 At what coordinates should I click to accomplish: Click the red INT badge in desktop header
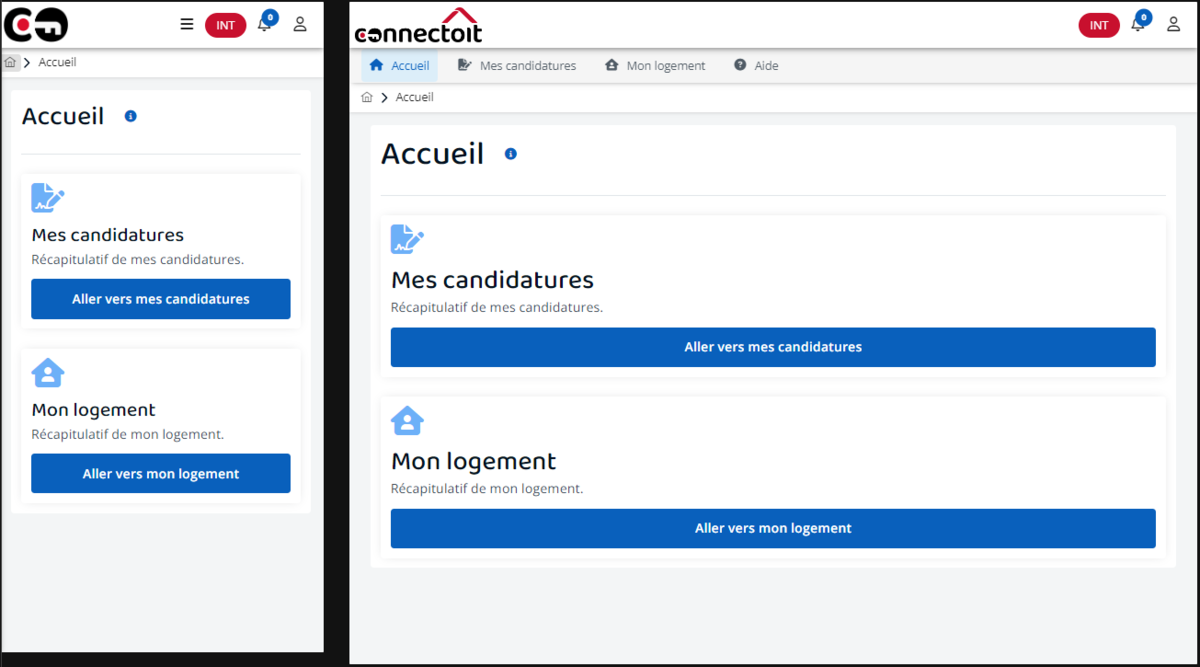[1099, 25]
